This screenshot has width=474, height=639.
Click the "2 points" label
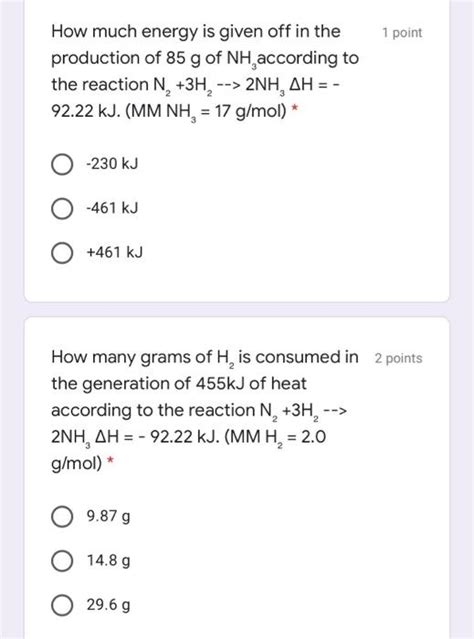pyautogui.click(x=399, y=358)
